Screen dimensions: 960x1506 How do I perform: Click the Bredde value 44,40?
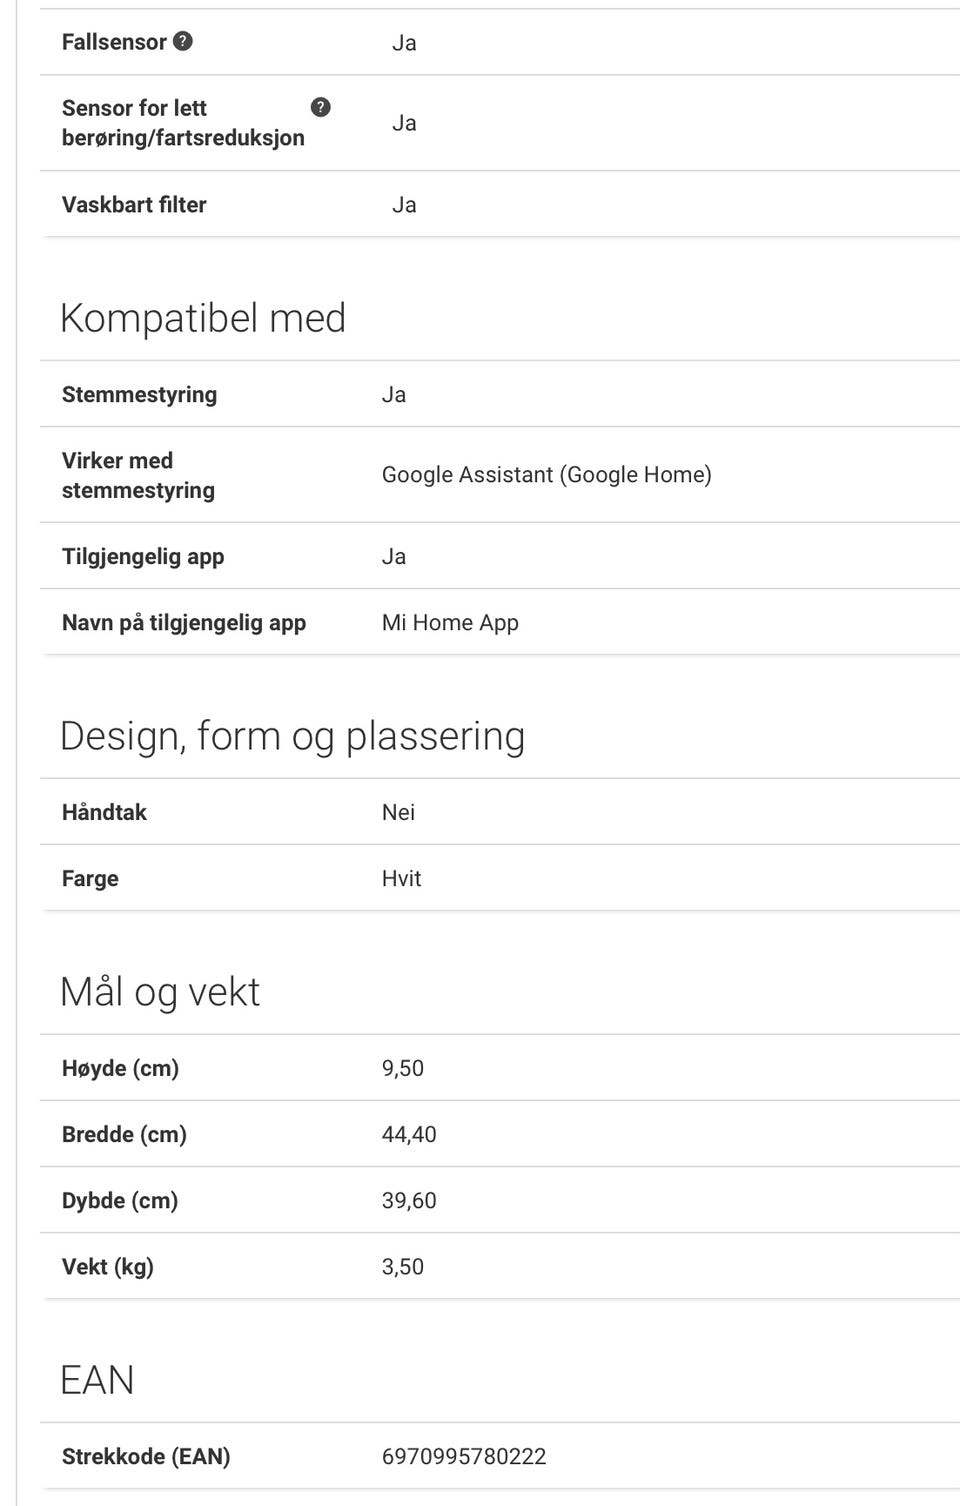click(x=409, y=1134)
